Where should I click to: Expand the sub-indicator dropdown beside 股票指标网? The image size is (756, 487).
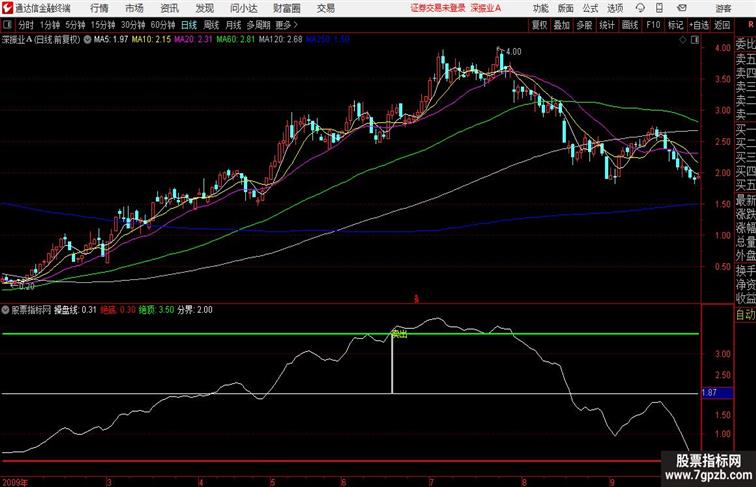pyautogui.click(x=6, y=310)
